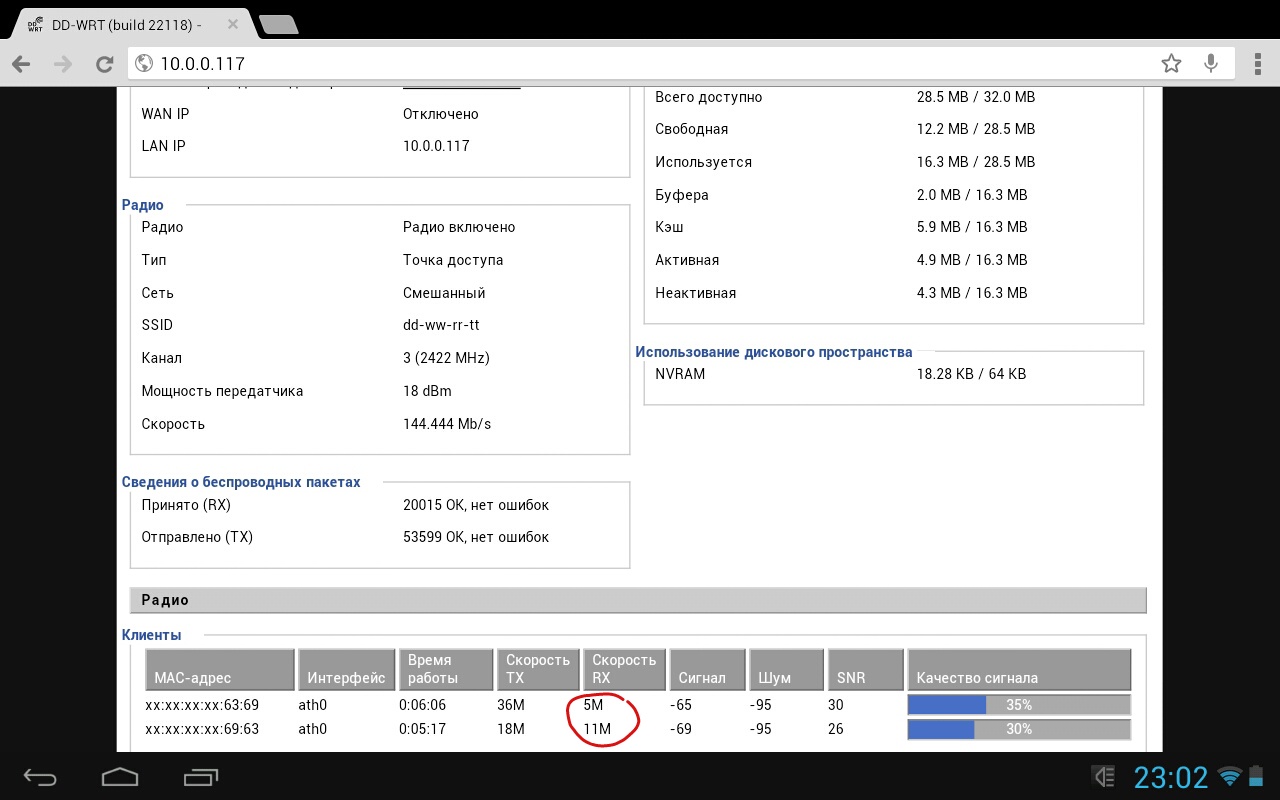This screenshot has width=1280, height=800.
Task: Reload the page with refresh icon
Action: click(104, 64)
